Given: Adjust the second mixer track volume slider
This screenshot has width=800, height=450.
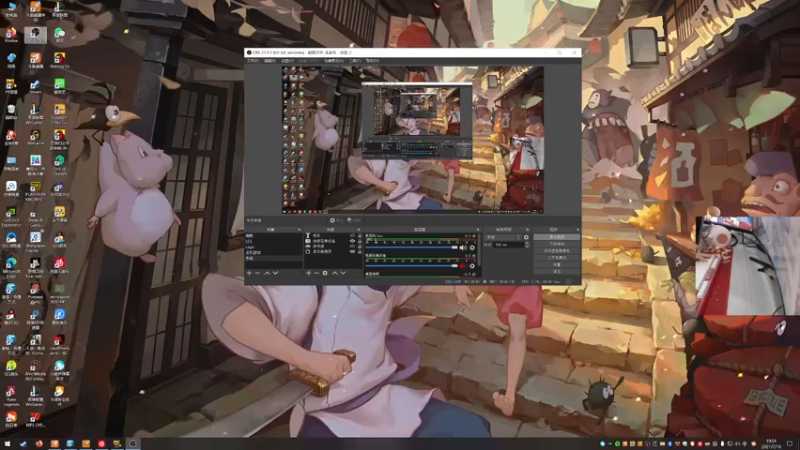Looking at the screenshot, I should (412, 266).
